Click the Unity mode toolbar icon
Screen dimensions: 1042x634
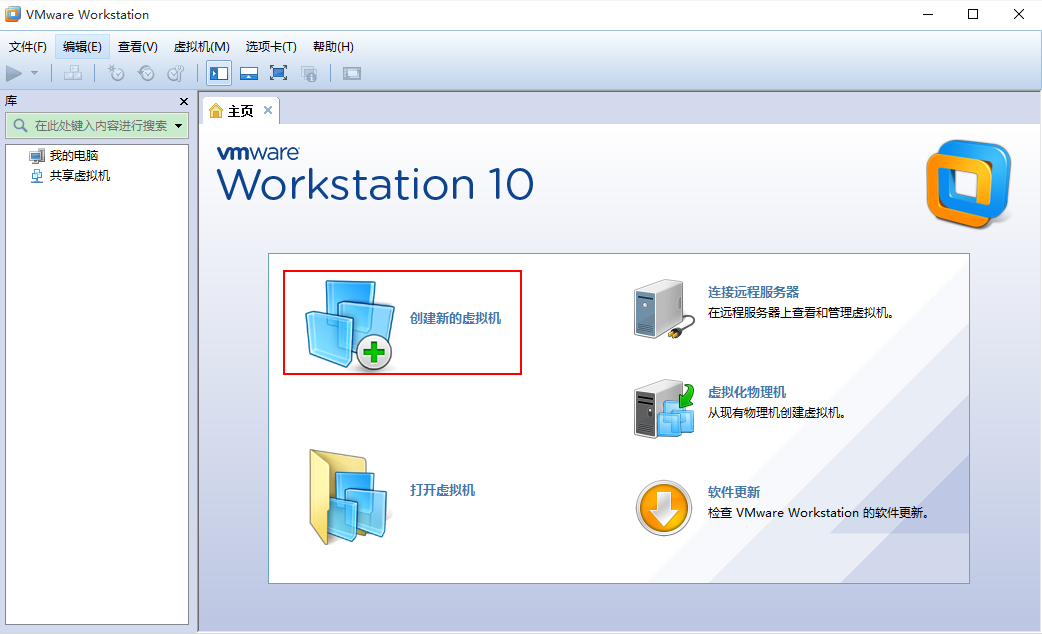pyautogui.click(x=309, y=73)
